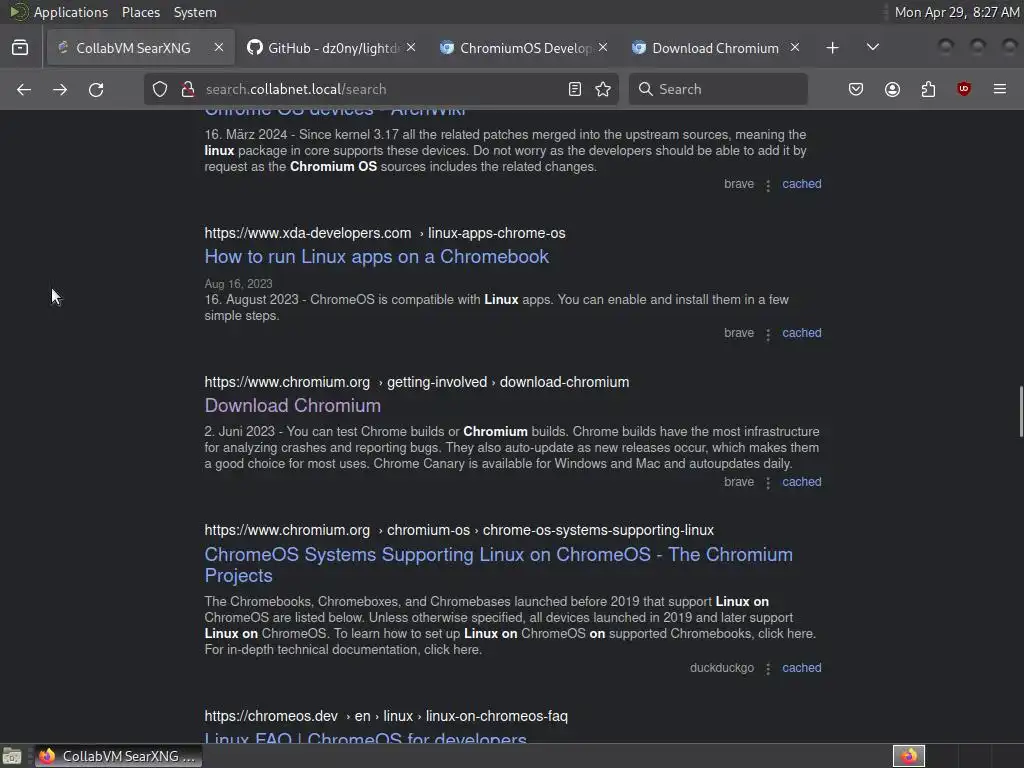Viewport: 1024px width, 768px height.
Task: Click the clock showing Mon Apr 29
Action: (x=957, y=12)
